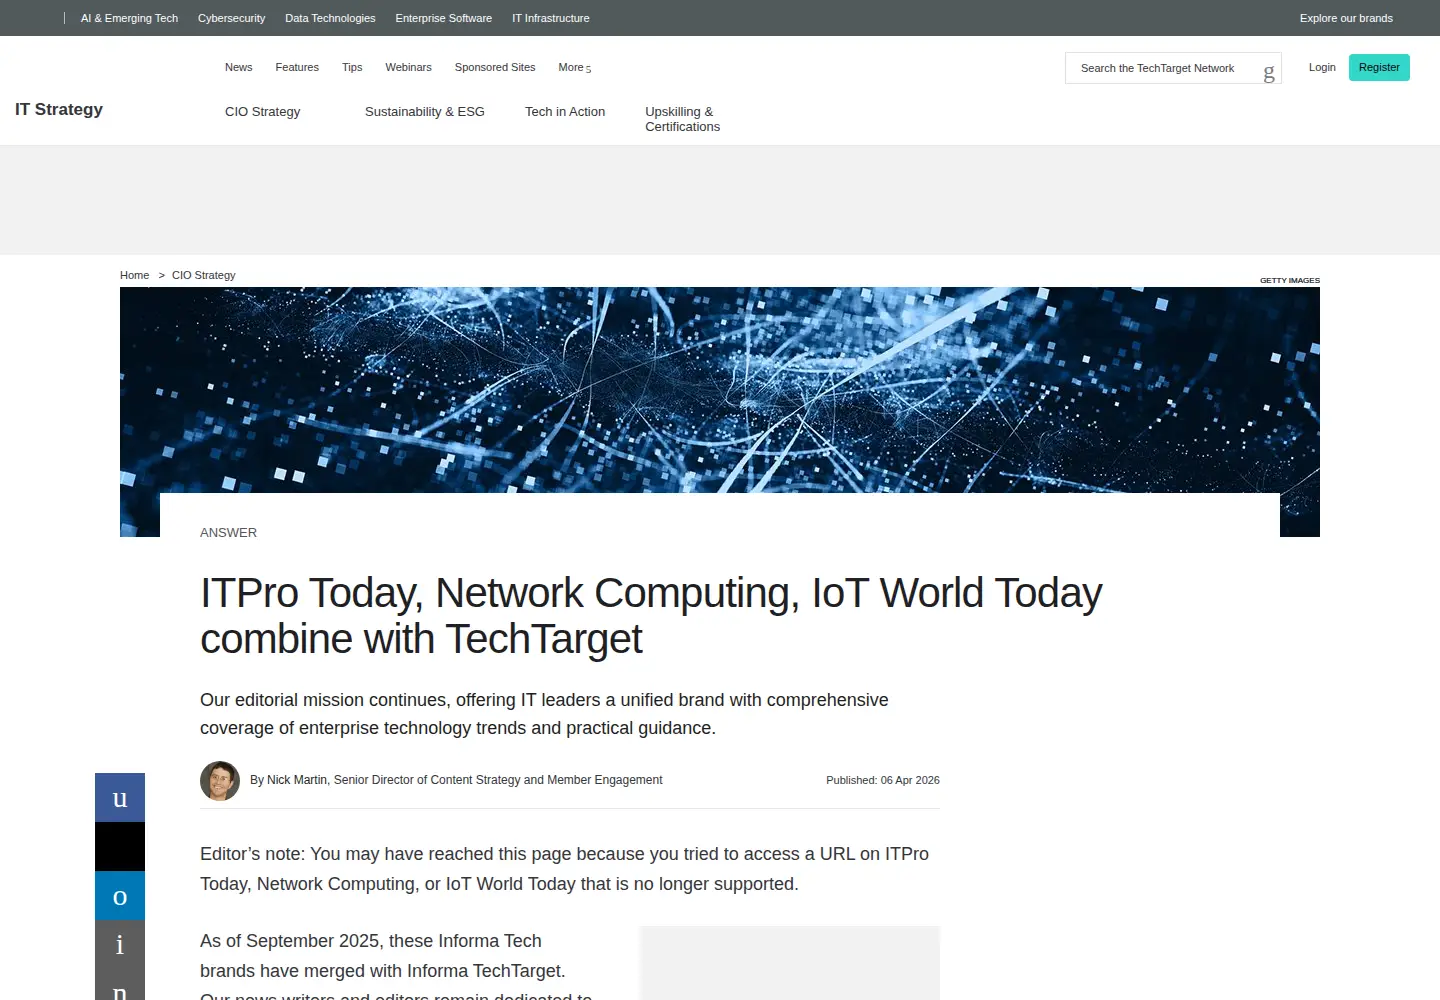This screenshot has width=1440, height=1000.
Task: Click the Home breadcrumb link
Action: pos(134,275)
